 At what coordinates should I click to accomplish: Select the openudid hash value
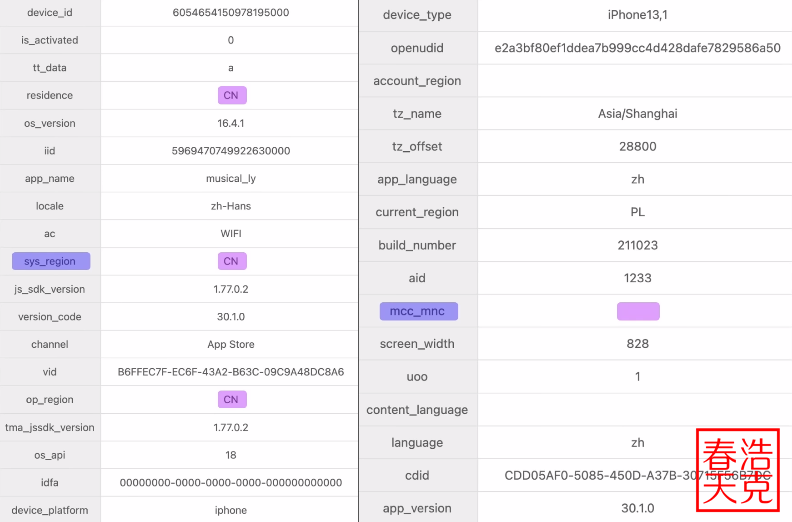(x=637, y=48)
